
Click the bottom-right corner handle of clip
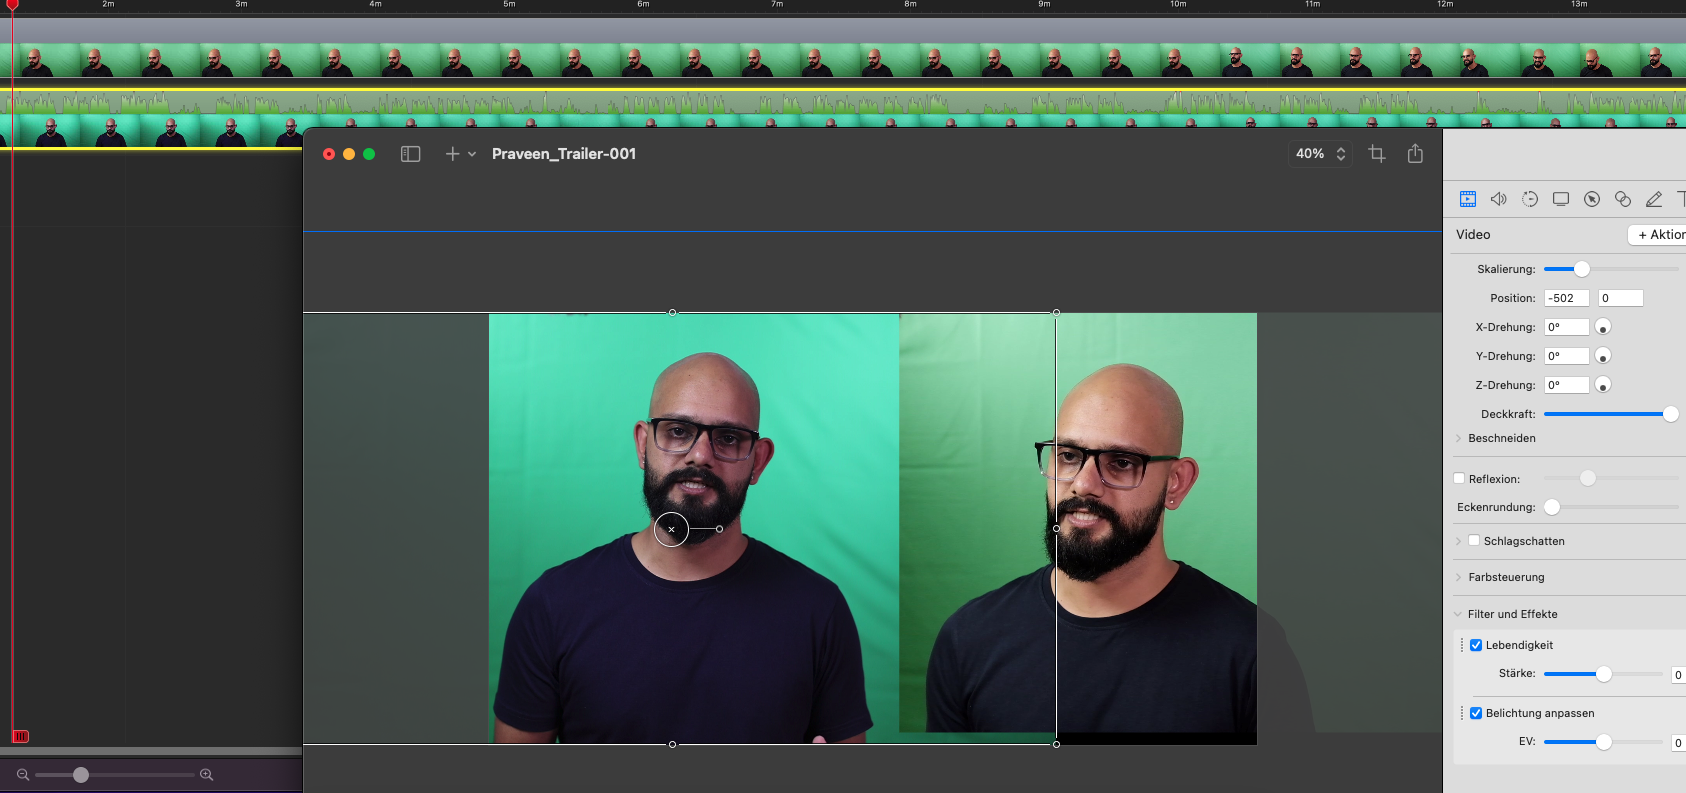[1056, 744]
